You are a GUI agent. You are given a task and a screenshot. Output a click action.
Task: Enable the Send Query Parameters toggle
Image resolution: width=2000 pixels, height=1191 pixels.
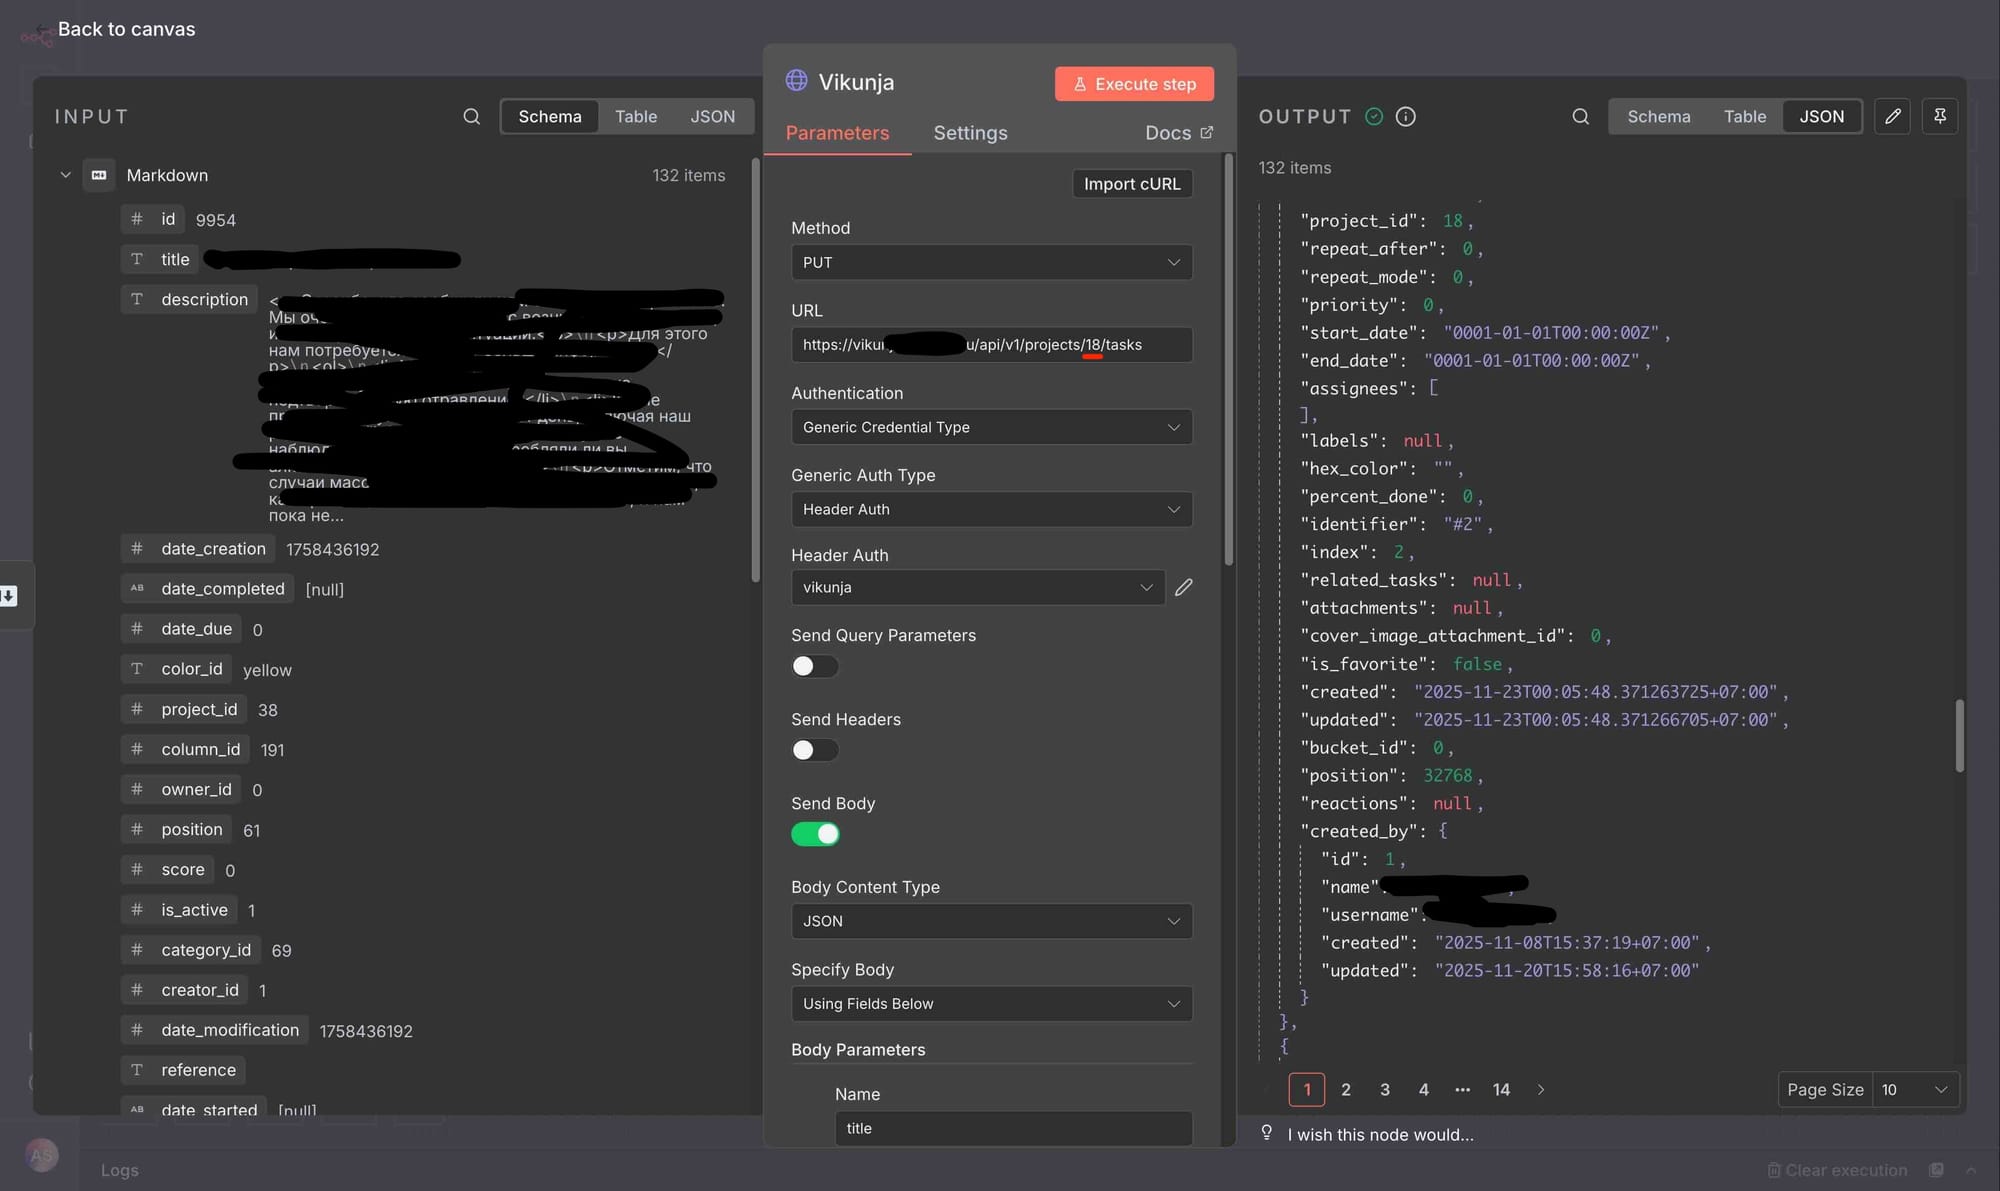[814, 667]
